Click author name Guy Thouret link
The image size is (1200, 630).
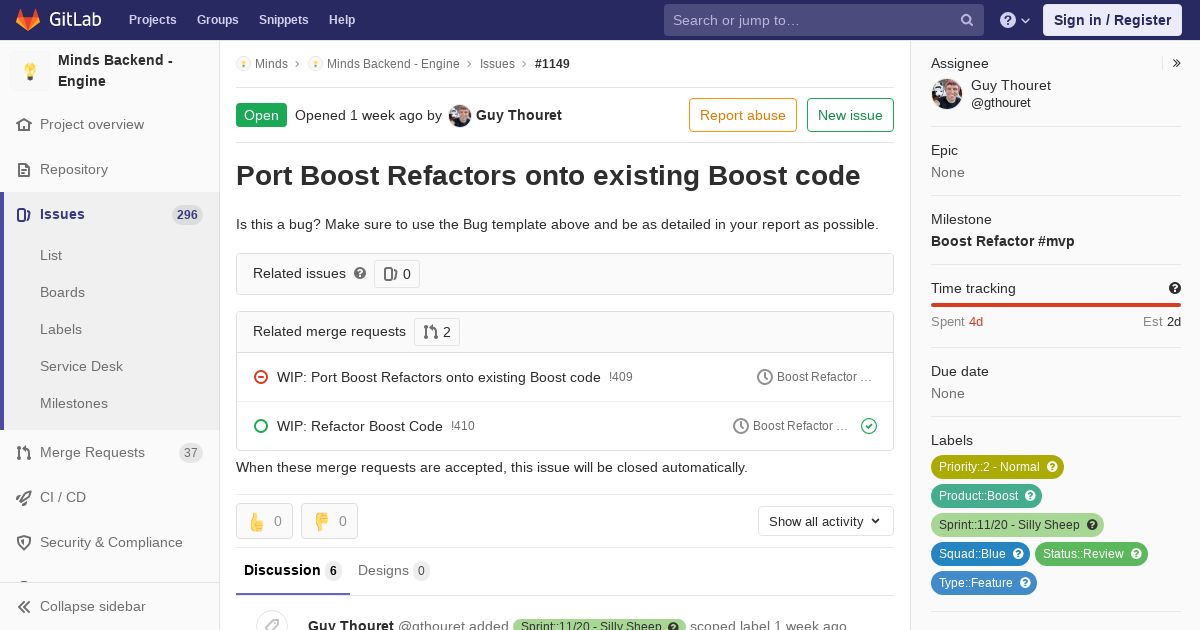pyautogui.click(x=519, y=115)
